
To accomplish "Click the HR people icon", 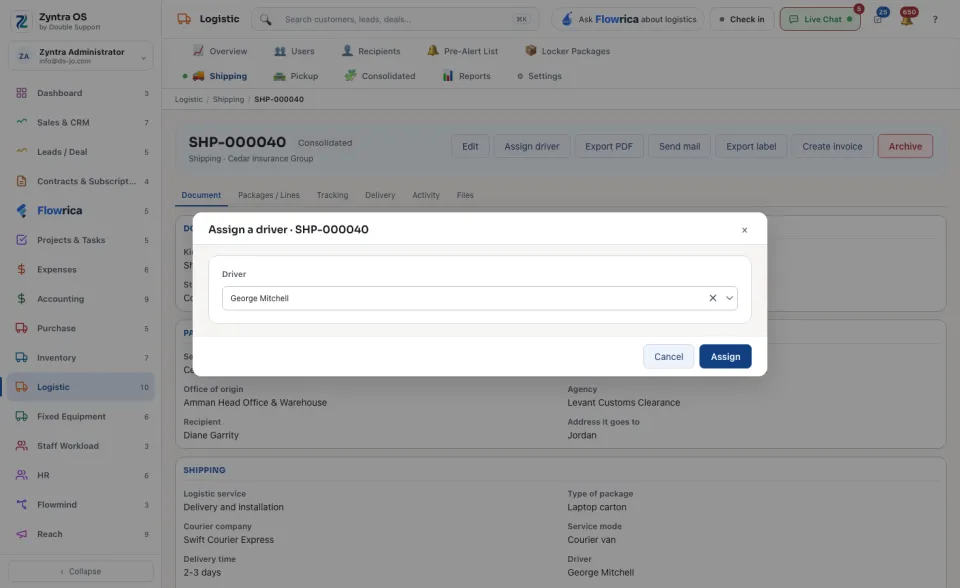I will [x=21, y=475].
